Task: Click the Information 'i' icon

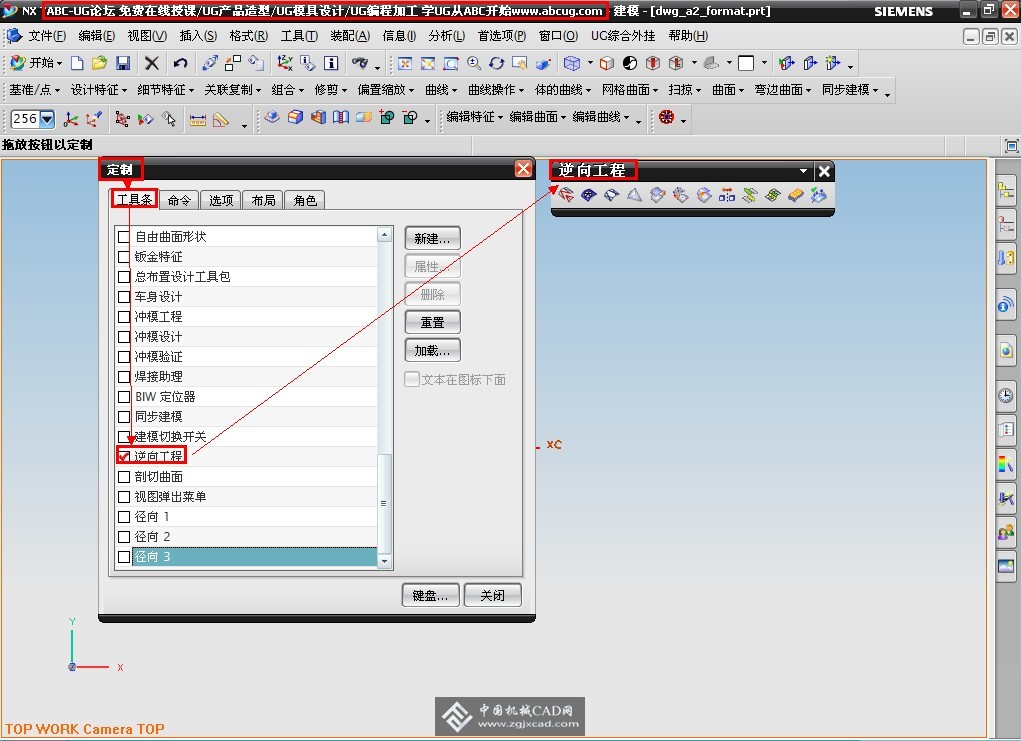Action: click(x=331, y=63)
